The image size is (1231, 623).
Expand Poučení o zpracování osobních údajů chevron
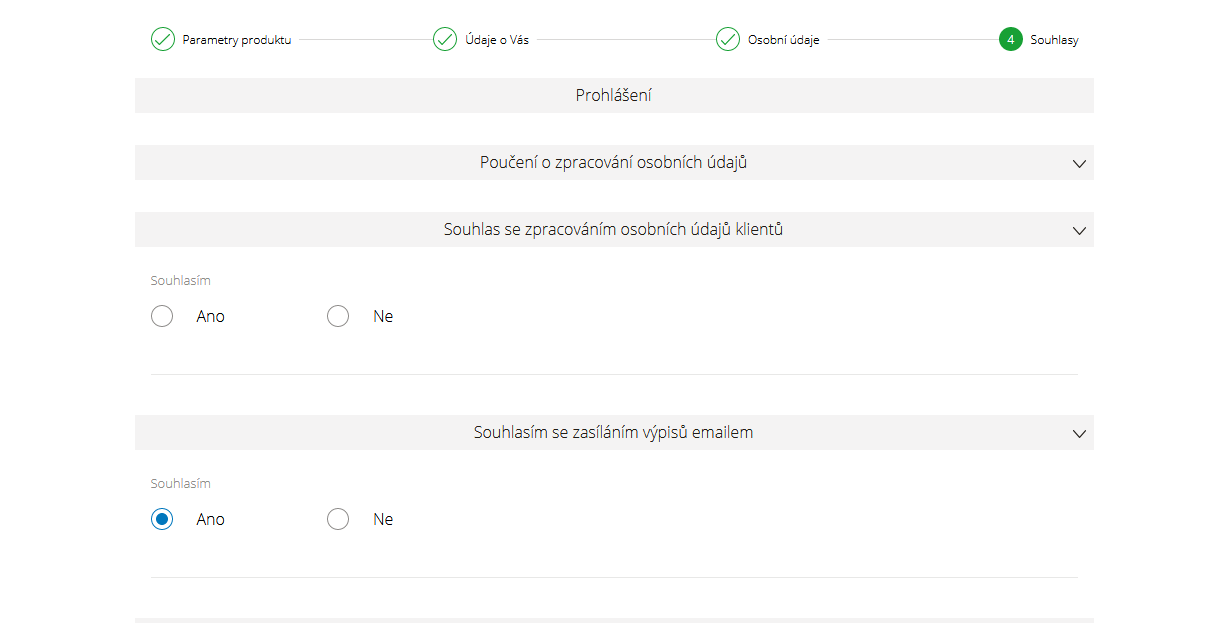(1079, 163)
